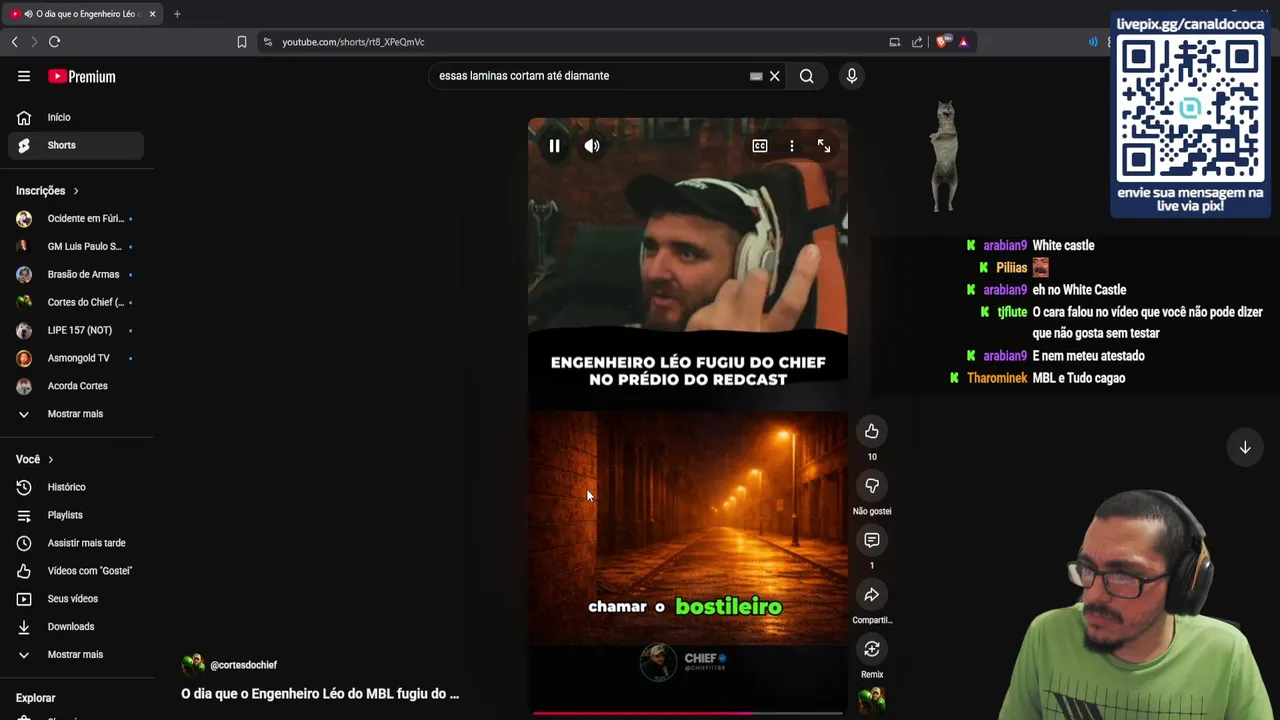Click the Explorar section heading
Image resolution: width=1280 pixels, height=720 pixels.
35,698
